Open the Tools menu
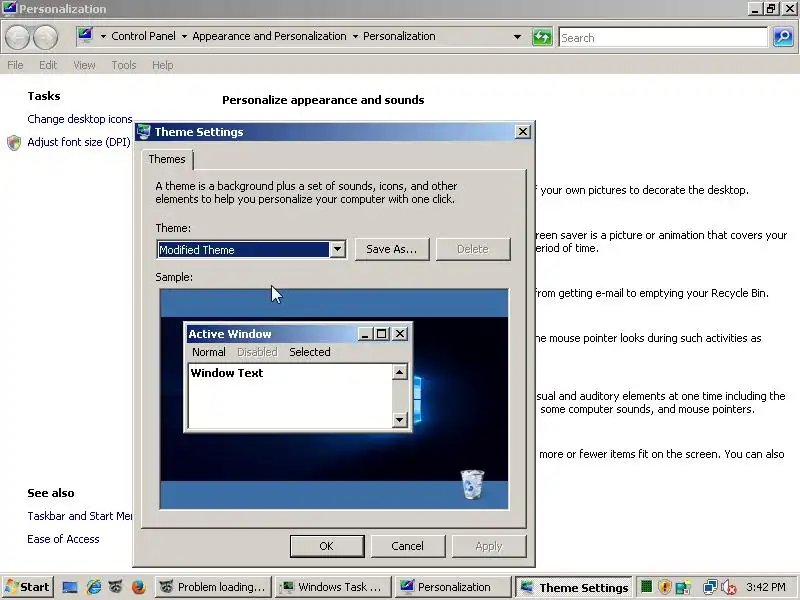This screenshot has width=800, height=600. point(124,65)
